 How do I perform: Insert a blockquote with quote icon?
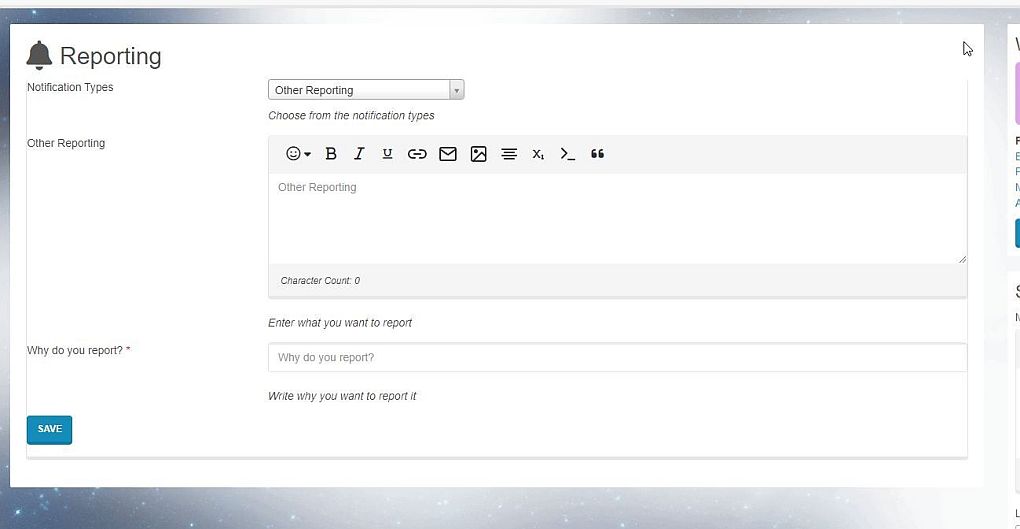[597, 154]
